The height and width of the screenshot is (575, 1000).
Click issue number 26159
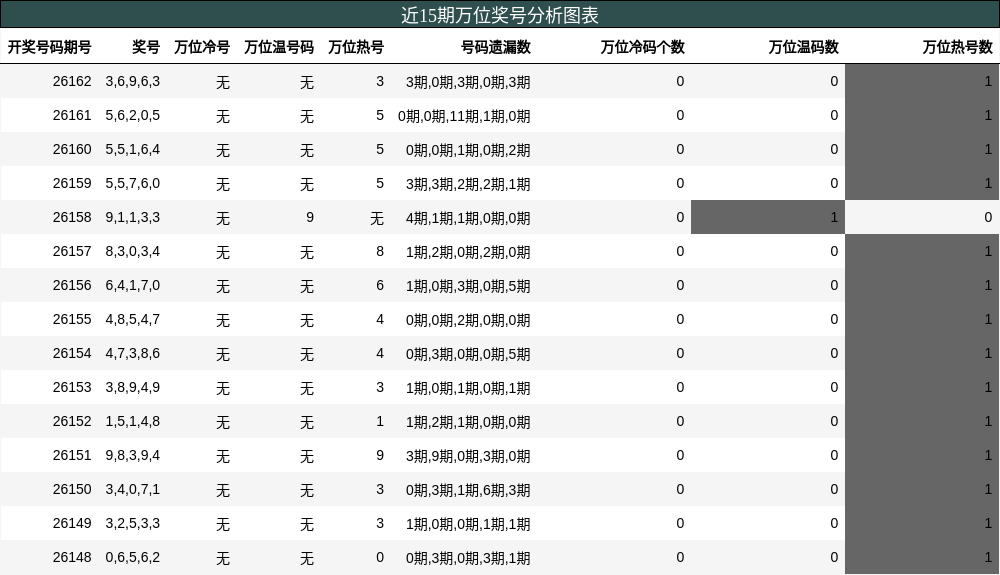tap(72, 184)
